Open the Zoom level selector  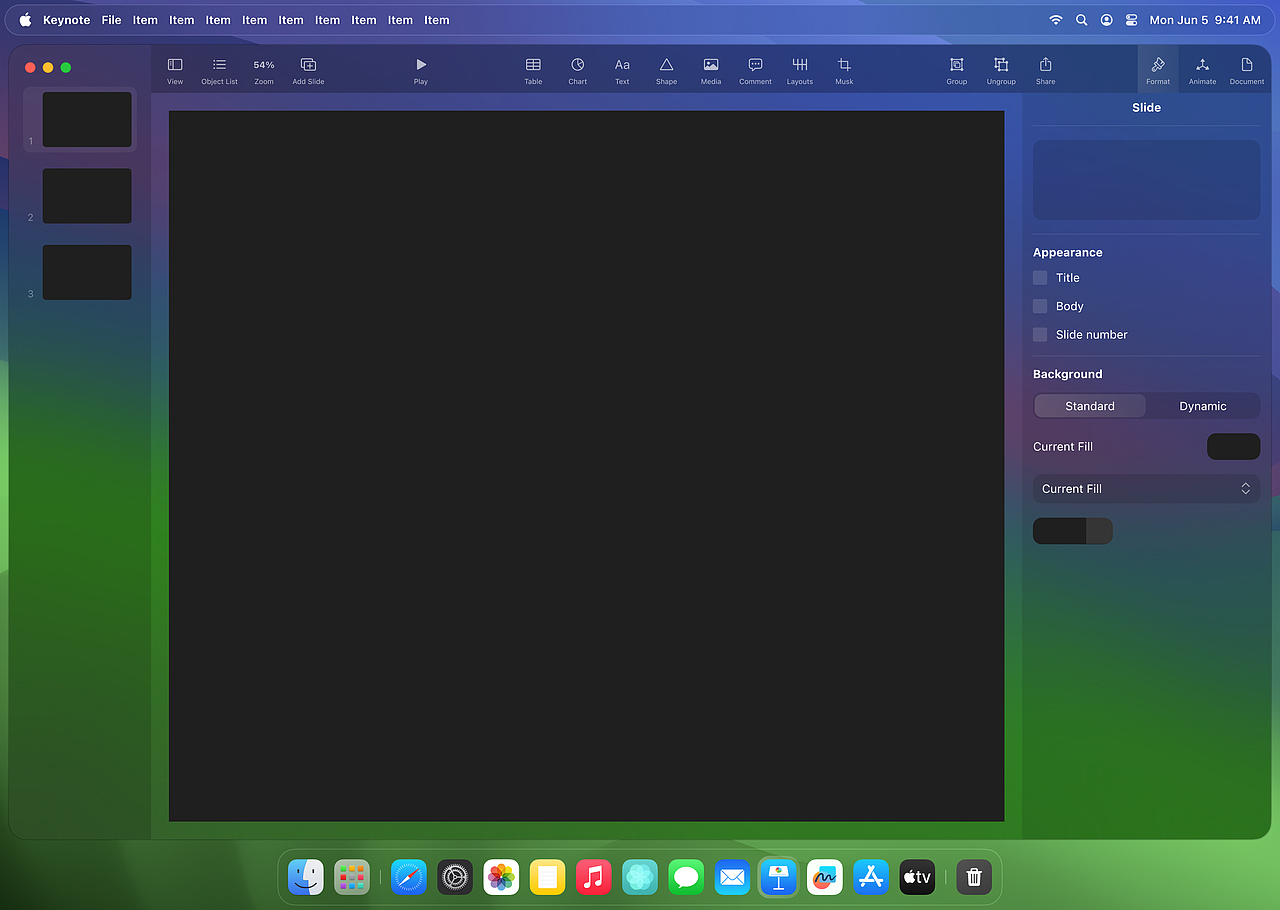point(263,68)
